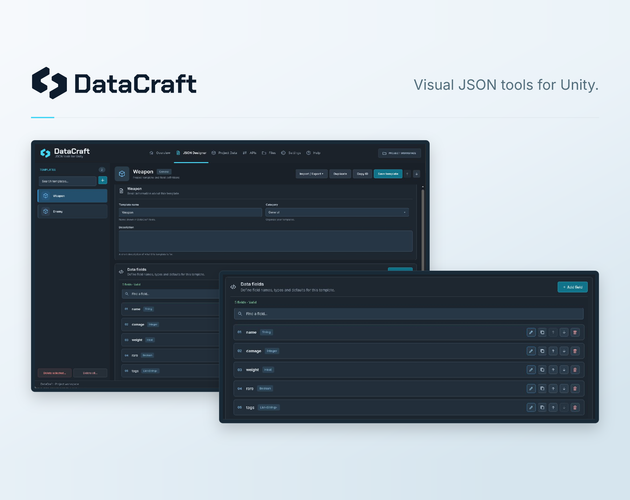Delete the tags field
This screenshot has height=500, width=630.
575,407
